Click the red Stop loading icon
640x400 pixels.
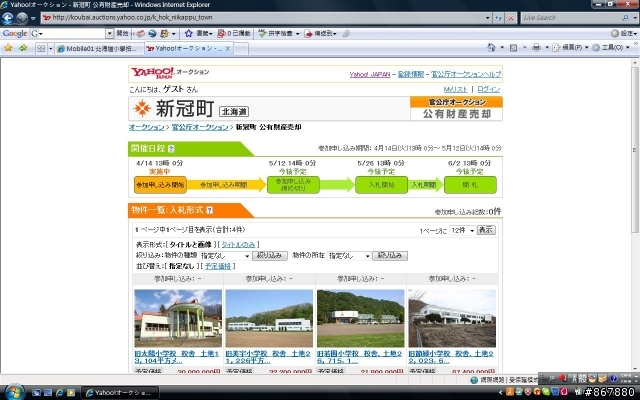[x=511, y=18]
